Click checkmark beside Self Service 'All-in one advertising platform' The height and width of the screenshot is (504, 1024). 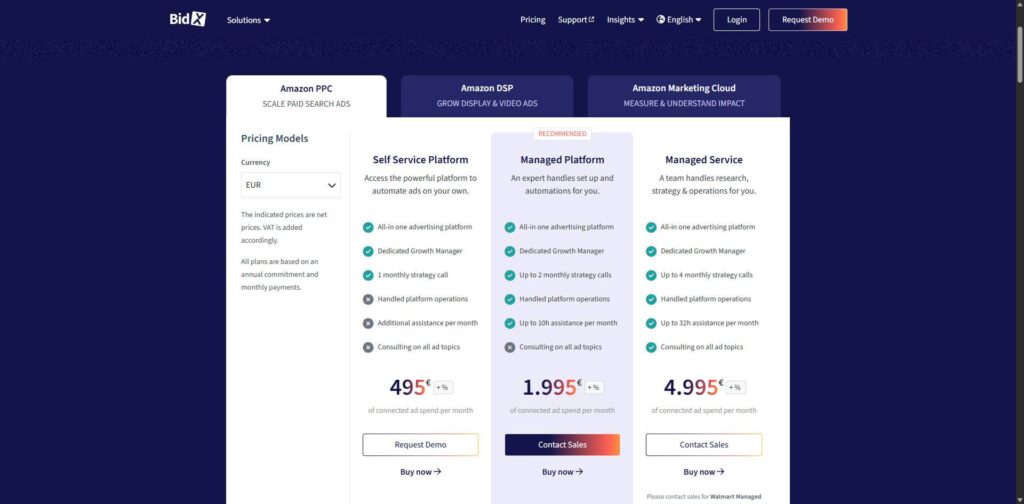coord(368,227)
